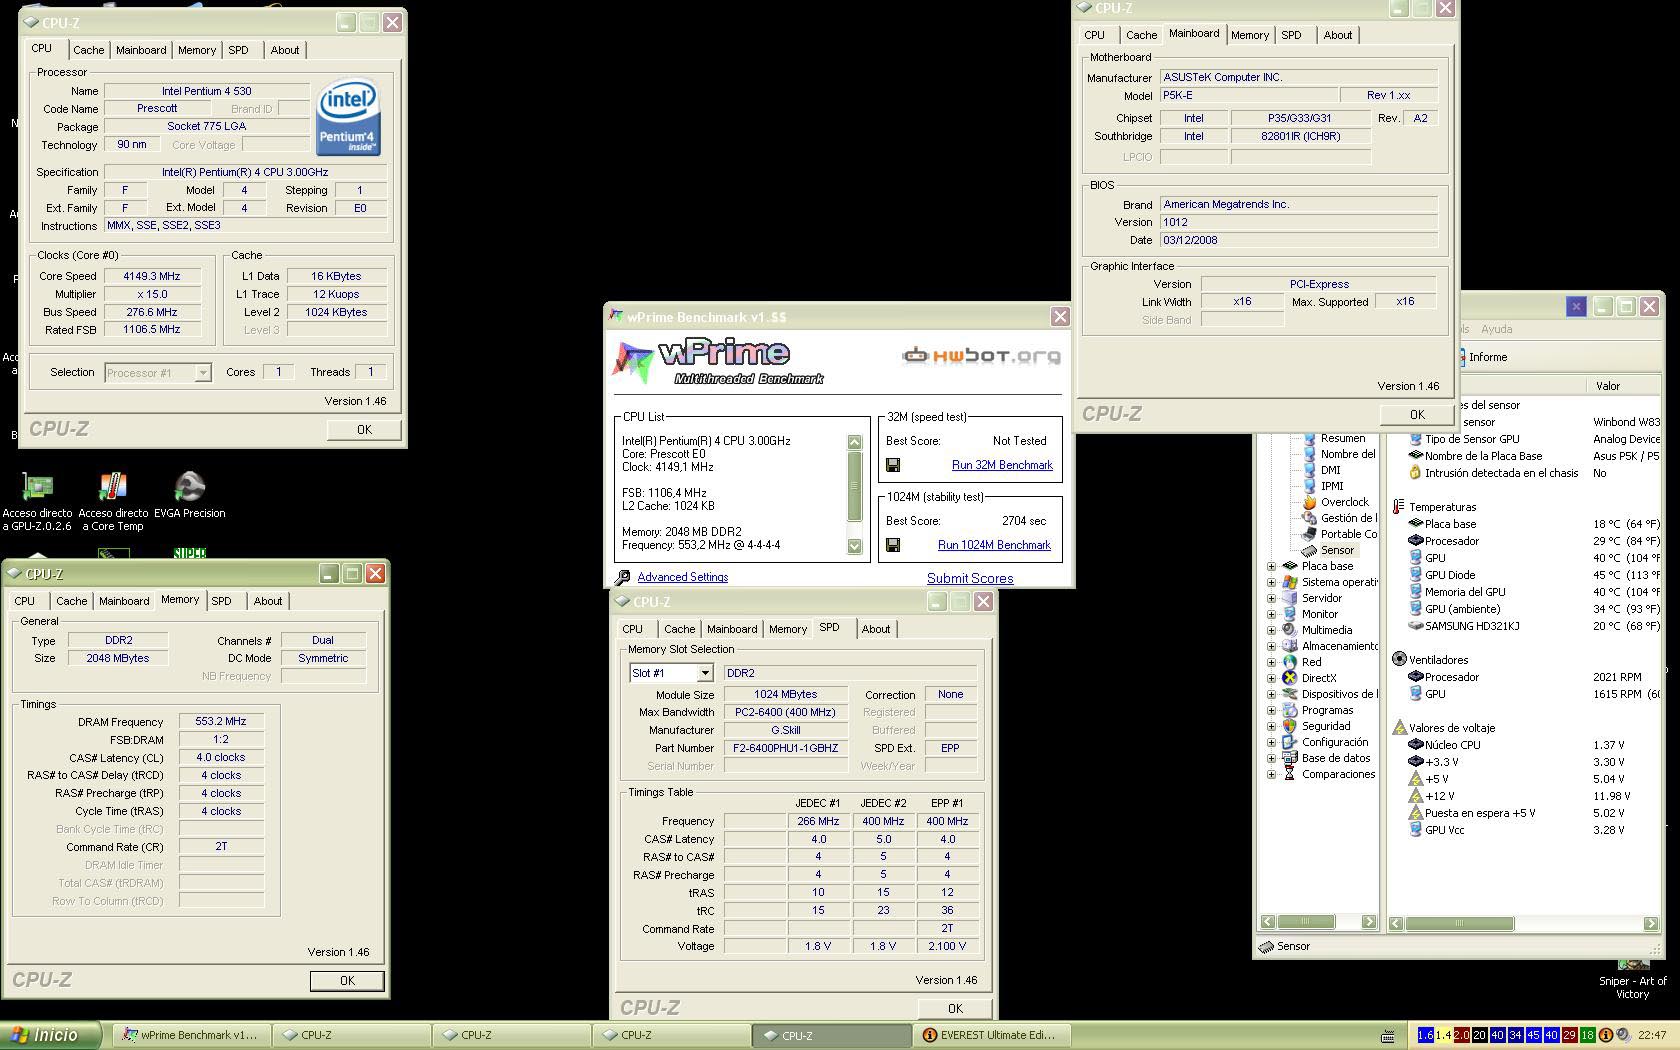Open SPD tab in CPU-Z processor window
Screen dimensions: 1680x1050
click(238, 50)
